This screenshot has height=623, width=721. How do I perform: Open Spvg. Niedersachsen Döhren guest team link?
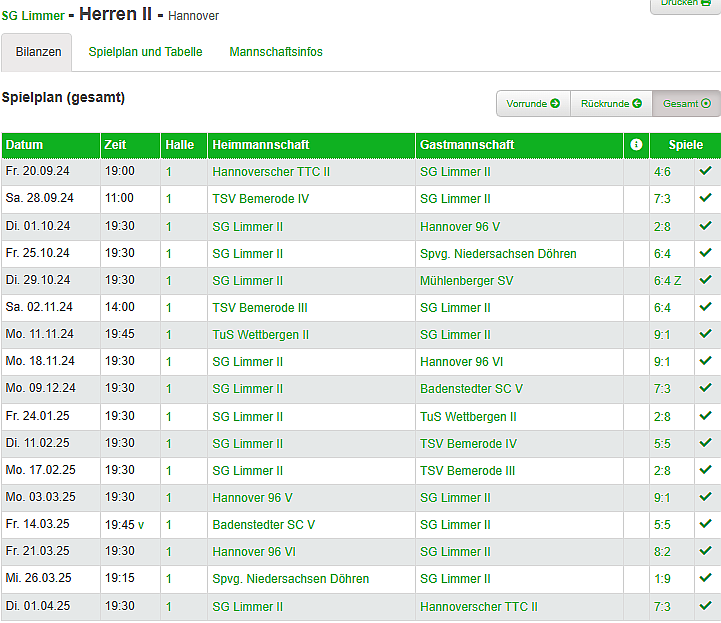click(497, 254)
